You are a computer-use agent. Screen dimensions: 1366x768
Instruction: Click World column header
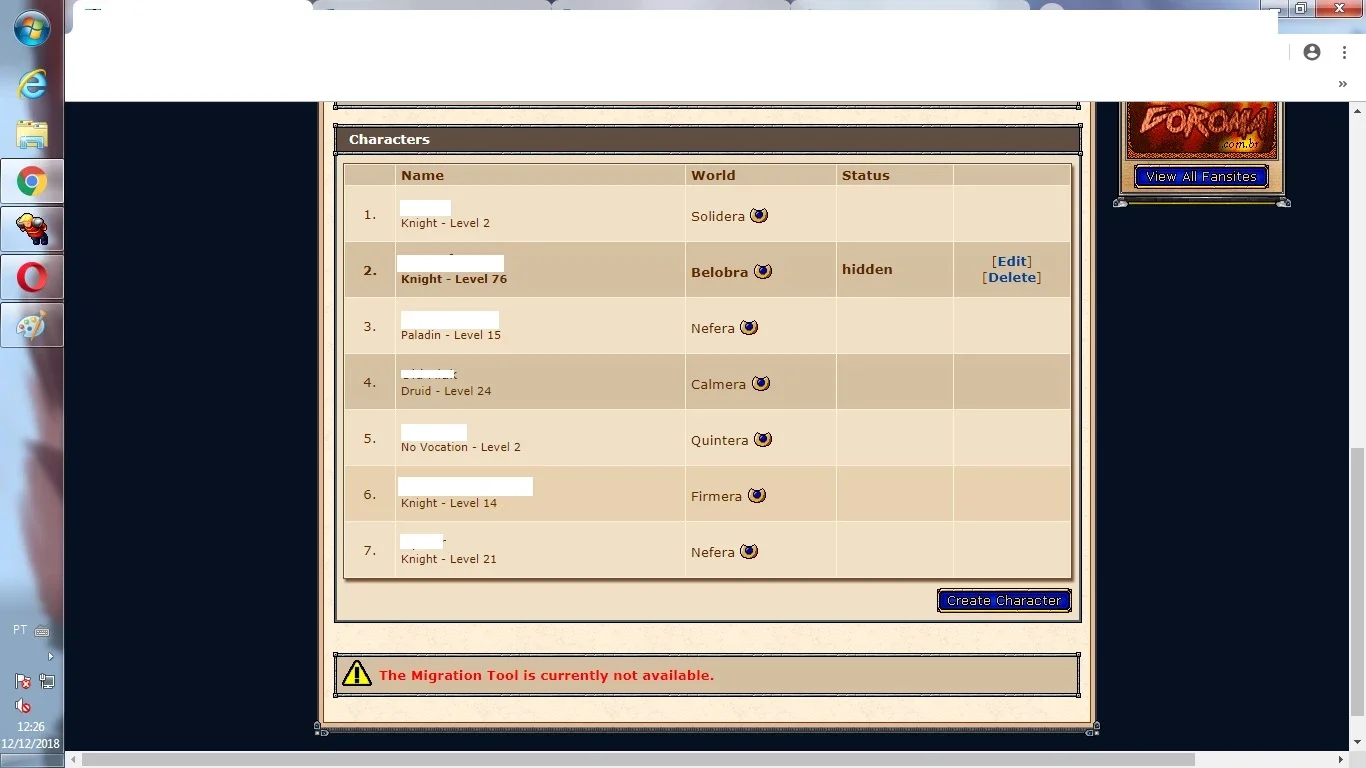point(713,175)
